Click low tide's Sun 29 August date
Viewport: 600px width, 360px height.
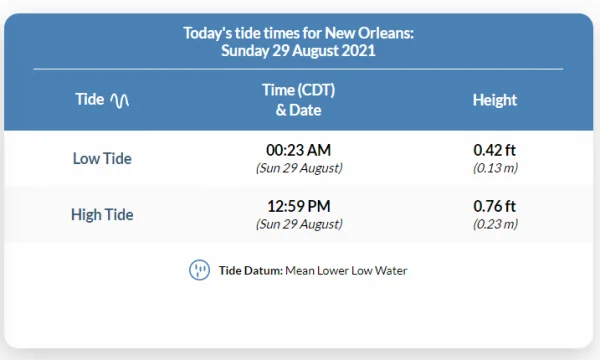299,168
